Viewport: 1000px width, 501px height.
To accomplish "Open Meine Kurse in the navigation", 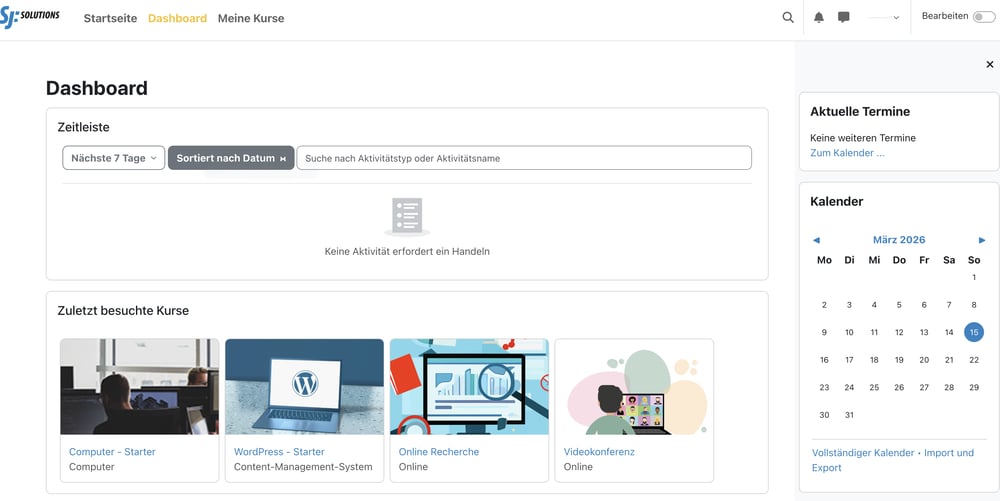I will click(x=251, y=18).
